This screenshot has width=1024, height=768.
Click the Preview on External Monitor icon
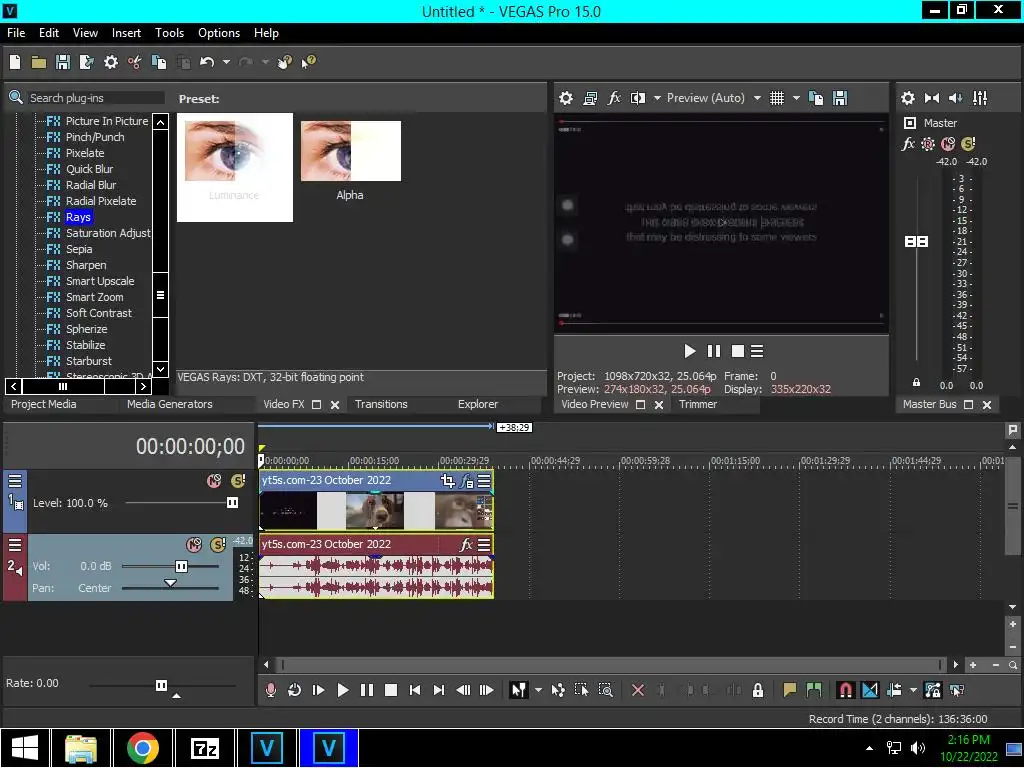coord(590,98)
